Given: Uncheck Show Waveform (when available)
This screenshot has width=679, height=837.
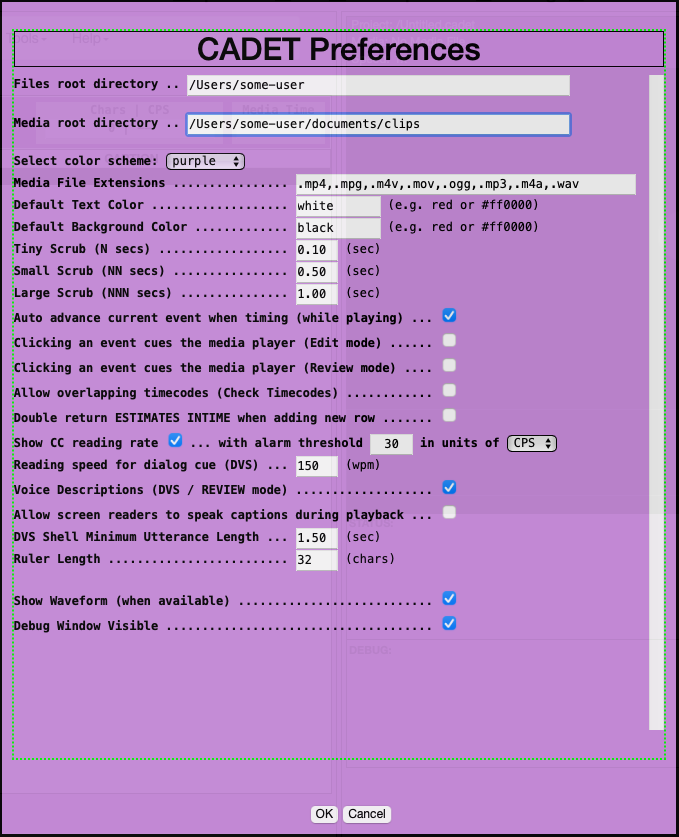Looking at the screenshot, I should click(449, 598).
